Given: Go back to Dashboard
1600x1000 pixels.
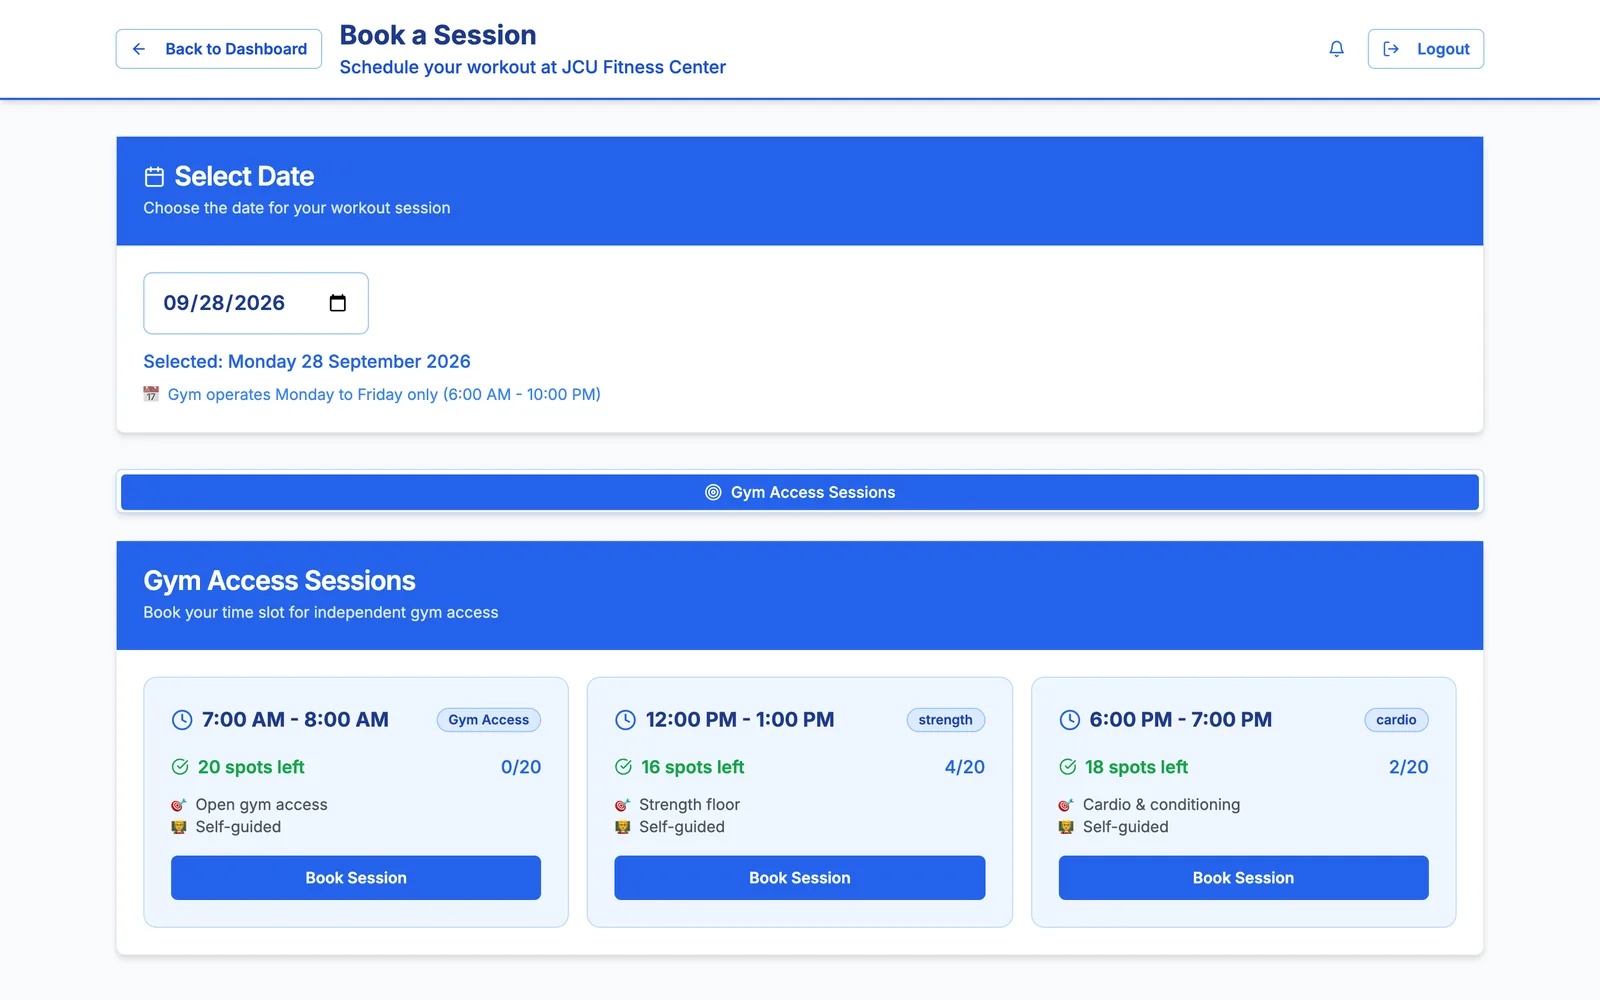Looking at the screenshot, I should [219, 49].
